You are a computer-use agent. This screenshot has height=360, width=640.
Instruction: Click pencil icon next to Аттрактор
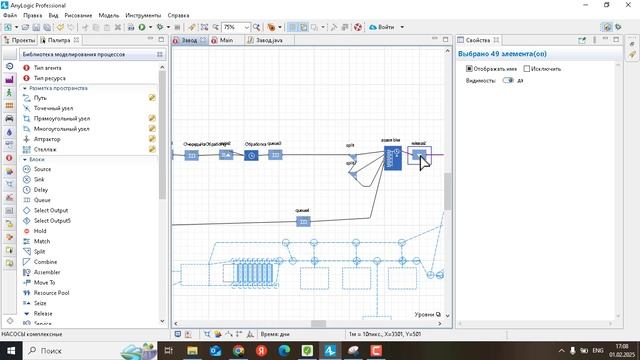152,139
